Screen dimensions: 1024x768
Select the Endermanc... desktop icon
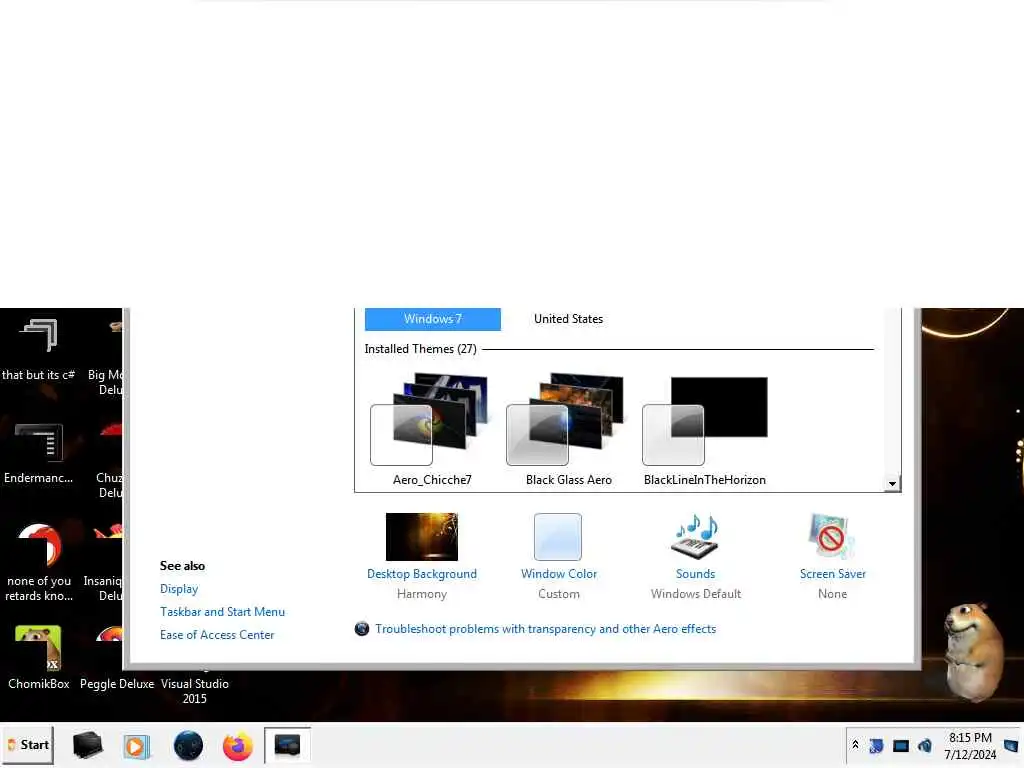39,453
